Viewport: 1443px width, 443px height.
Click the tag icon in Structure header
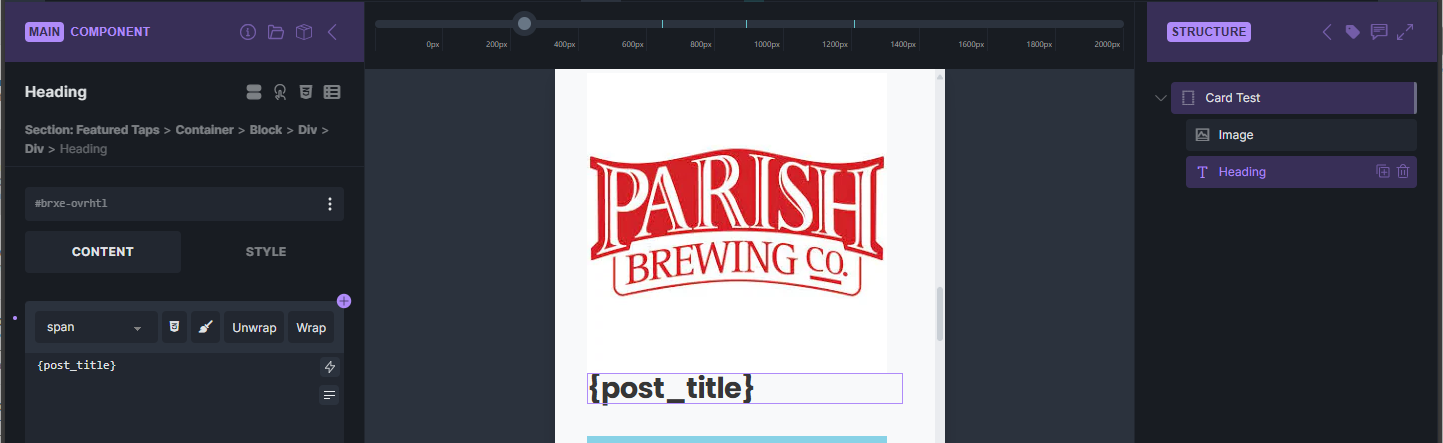pyautogui.click(x=1353, y=32)
